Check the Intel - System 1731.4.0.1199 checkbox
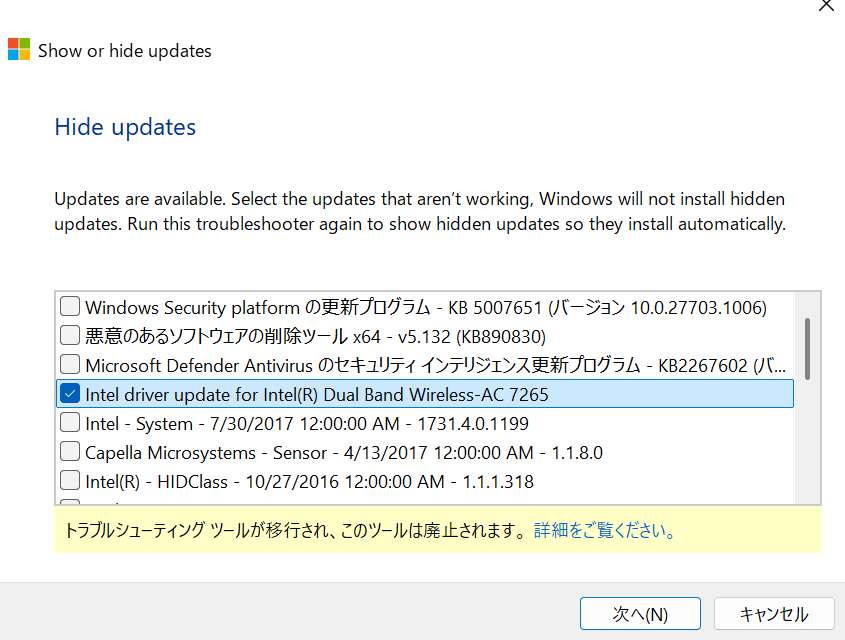The height and width of the screenshot is (640, 845). (x=70, y=422)
